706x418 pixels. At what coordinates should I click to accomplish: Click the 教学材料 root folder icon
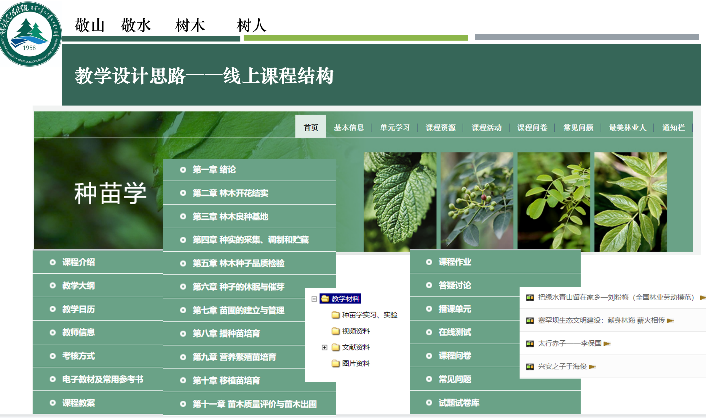click(325, 298)
